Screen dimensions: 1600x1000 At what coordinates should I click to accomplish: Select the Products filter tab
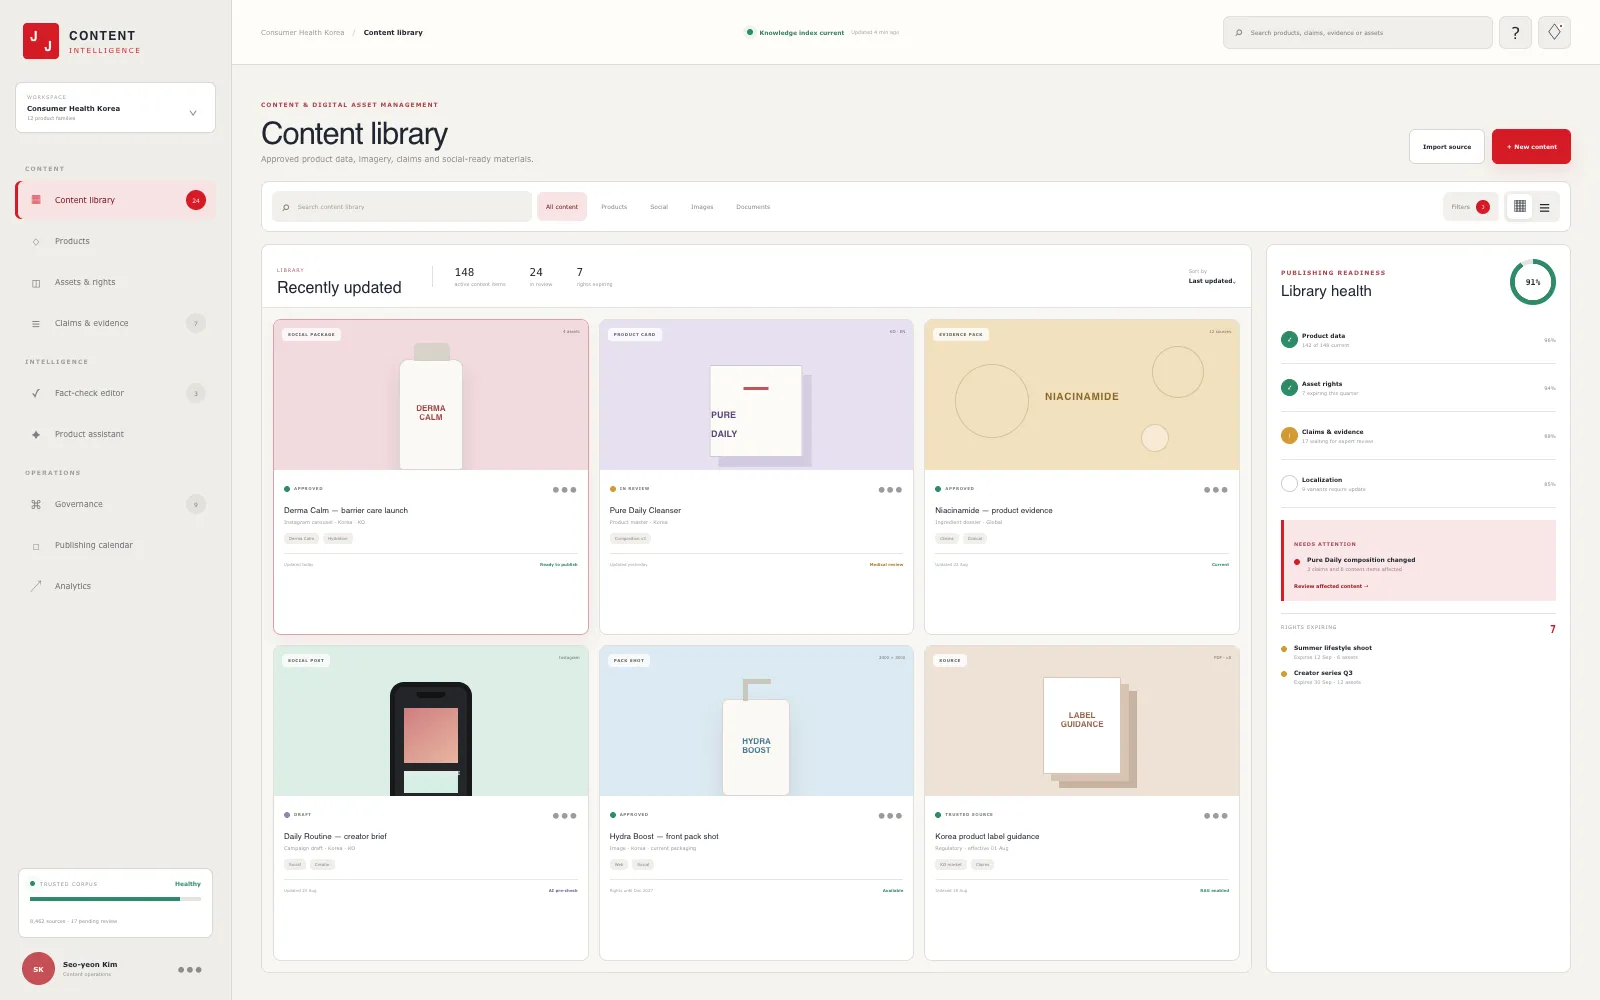pyautogui.click(x=614, y=207)
